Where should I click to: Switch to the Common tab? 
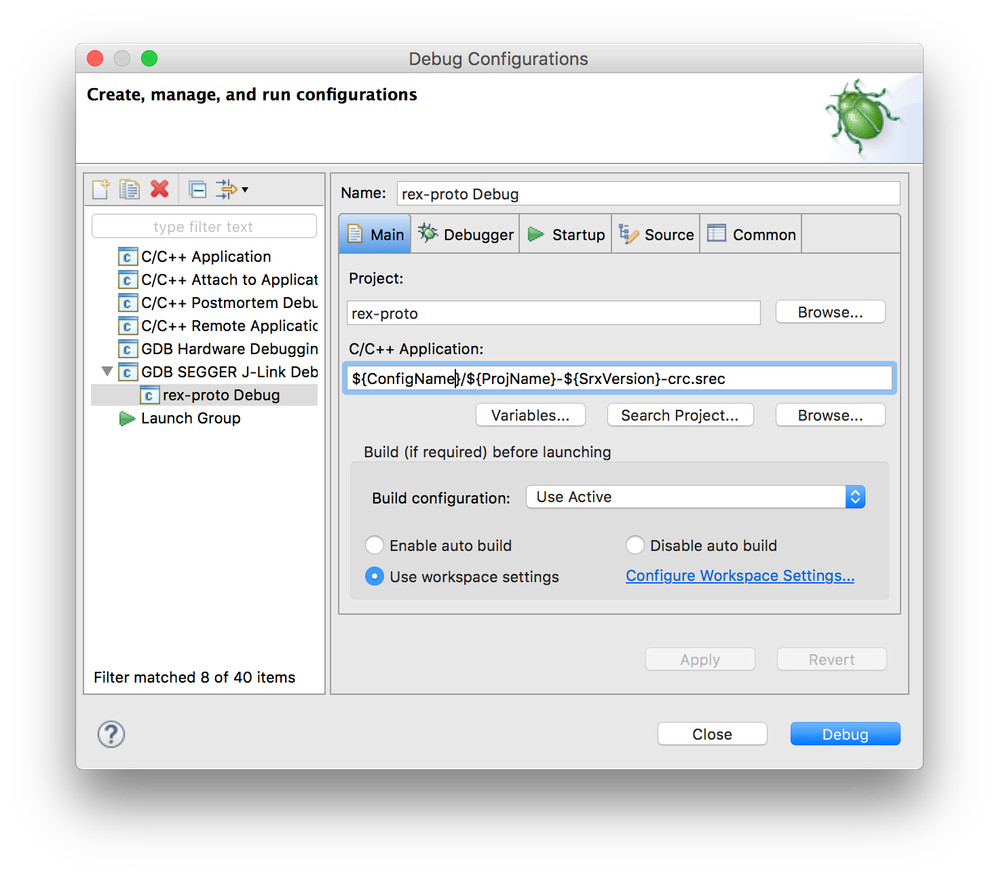tap(751, 233)
